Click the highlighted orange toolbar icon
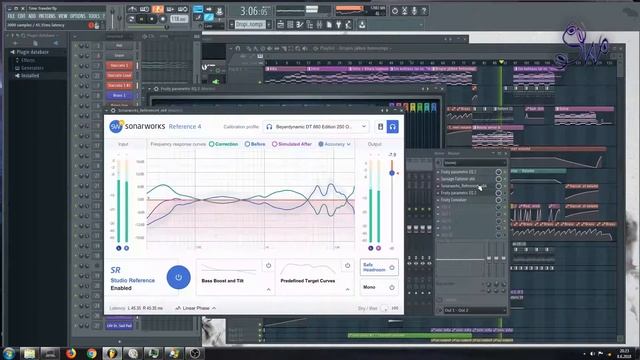This screenshot has width=640, height=360. click(158, 9)
